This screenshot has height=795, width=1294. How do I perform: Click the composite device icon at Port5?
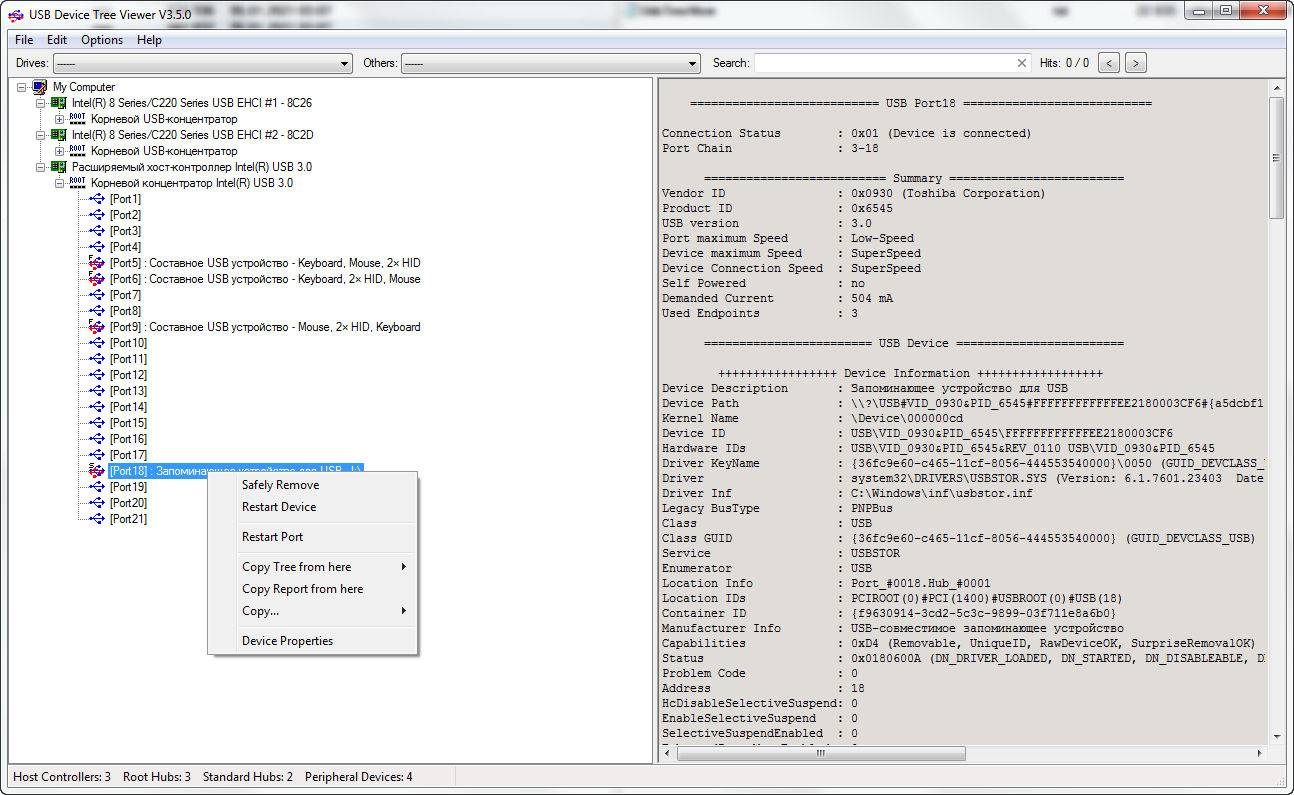(x=97, y=263)
